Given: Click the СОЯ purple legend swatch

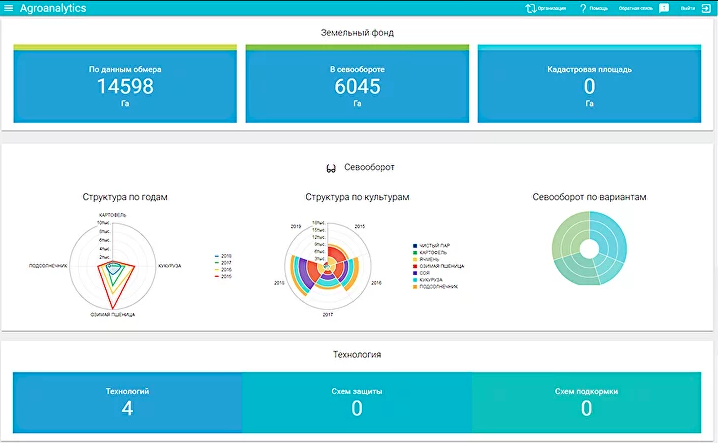Looking at the screenshot, I should pyautogui.click(x=415, y=273).
